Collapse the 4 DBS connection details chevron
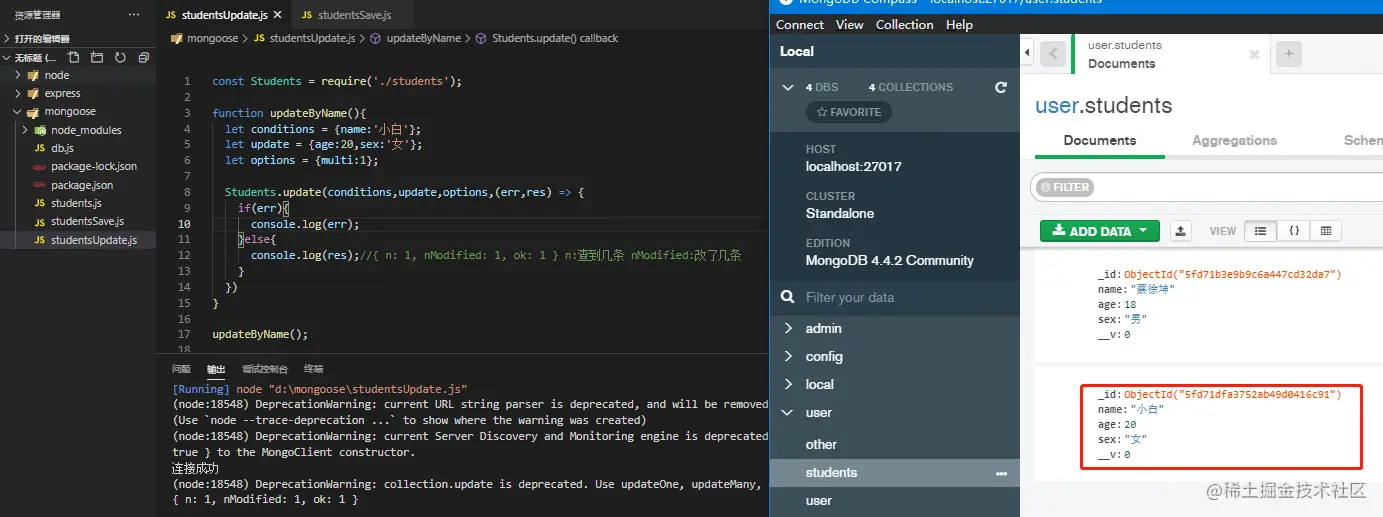The width and height of the screenshot is (1383, 517). (x=788, y=87)
